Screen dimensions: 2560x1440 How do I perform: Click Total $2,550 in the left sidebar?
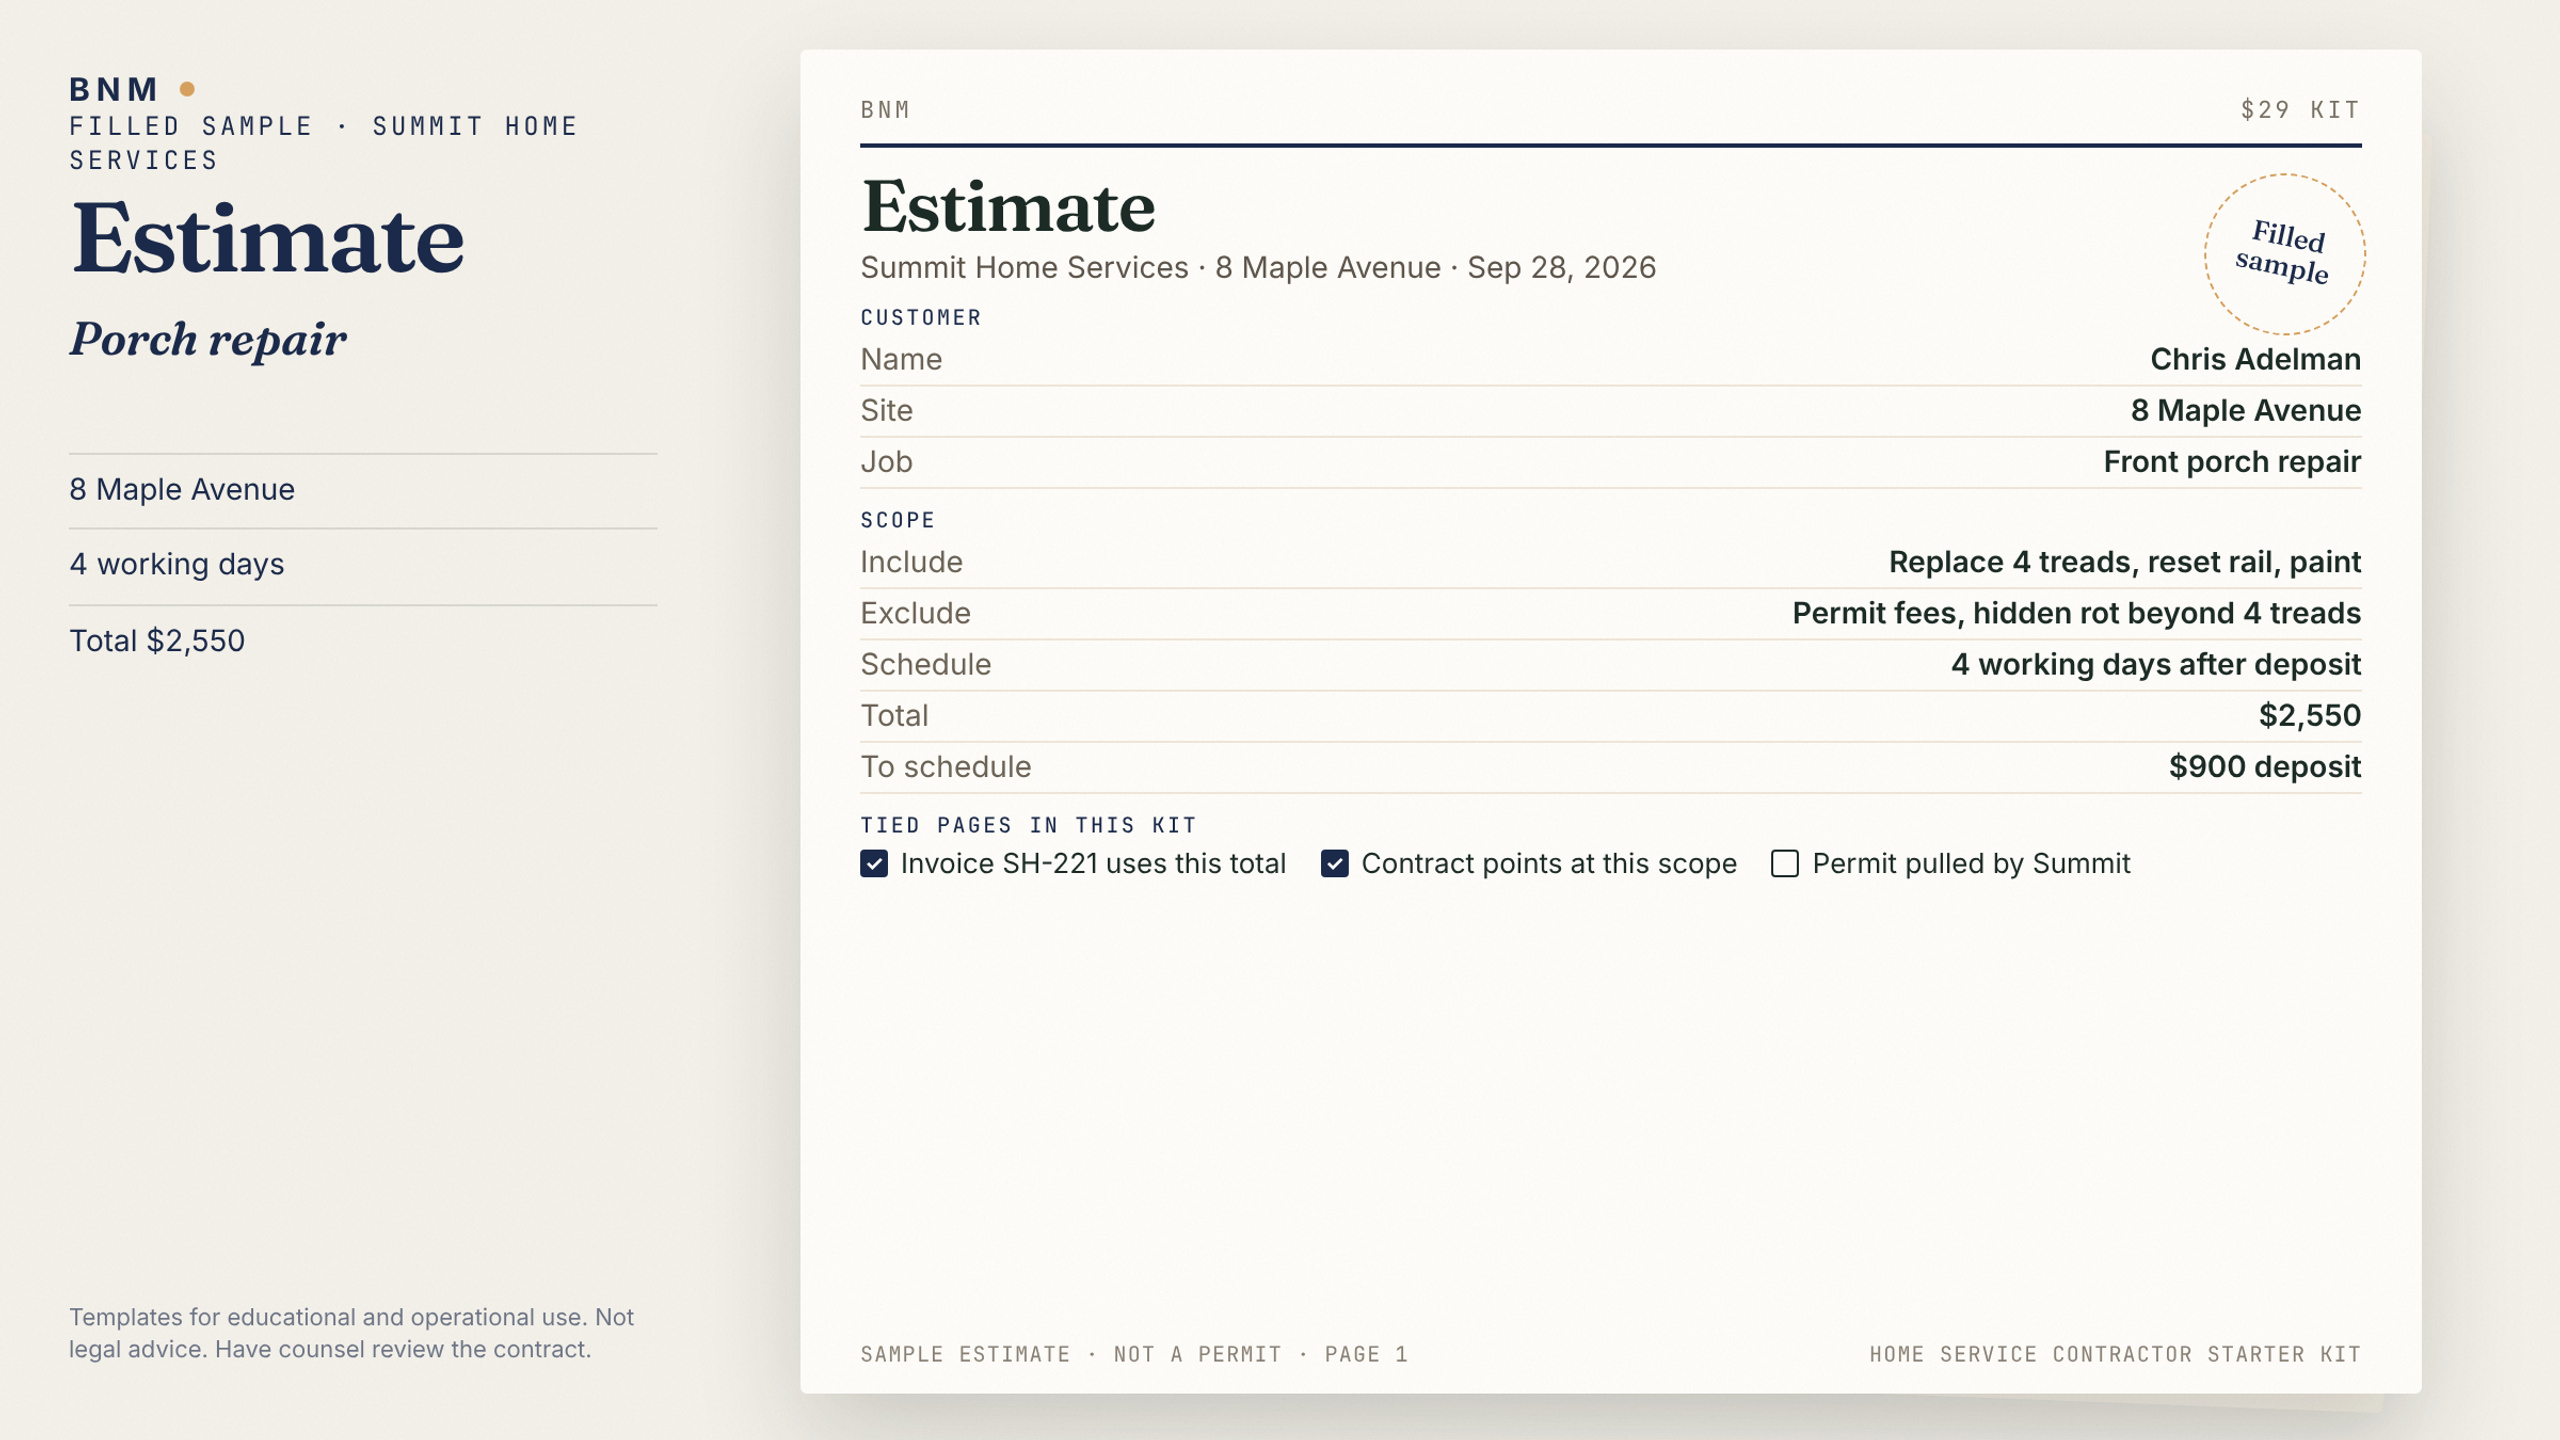157,641
